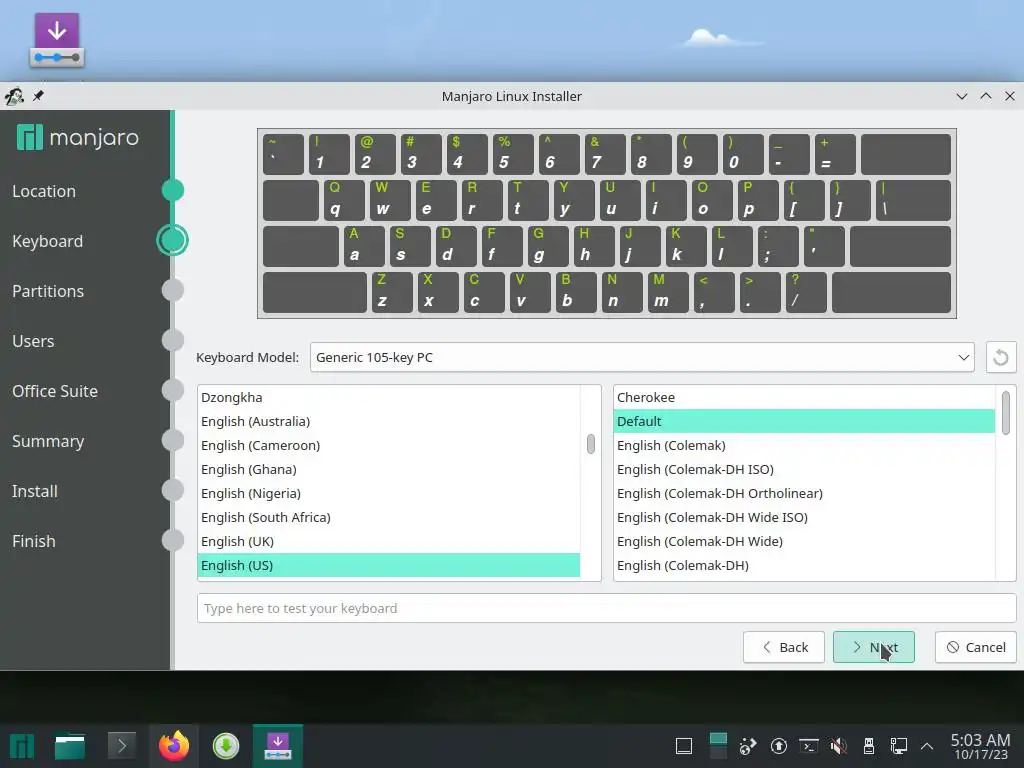Select English (South Africa) layout

[x=389, y=517]
